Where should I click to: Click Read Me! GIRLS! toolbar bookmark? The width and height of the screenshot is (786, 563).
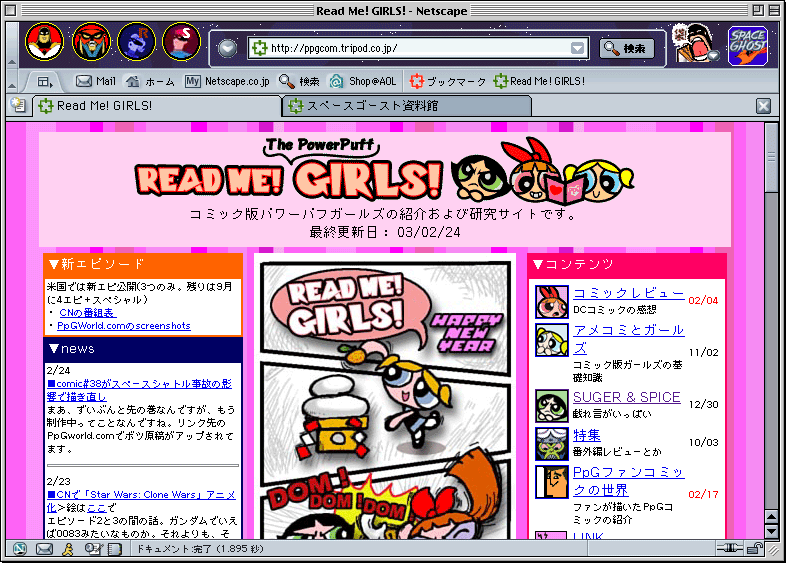[539, 81]
